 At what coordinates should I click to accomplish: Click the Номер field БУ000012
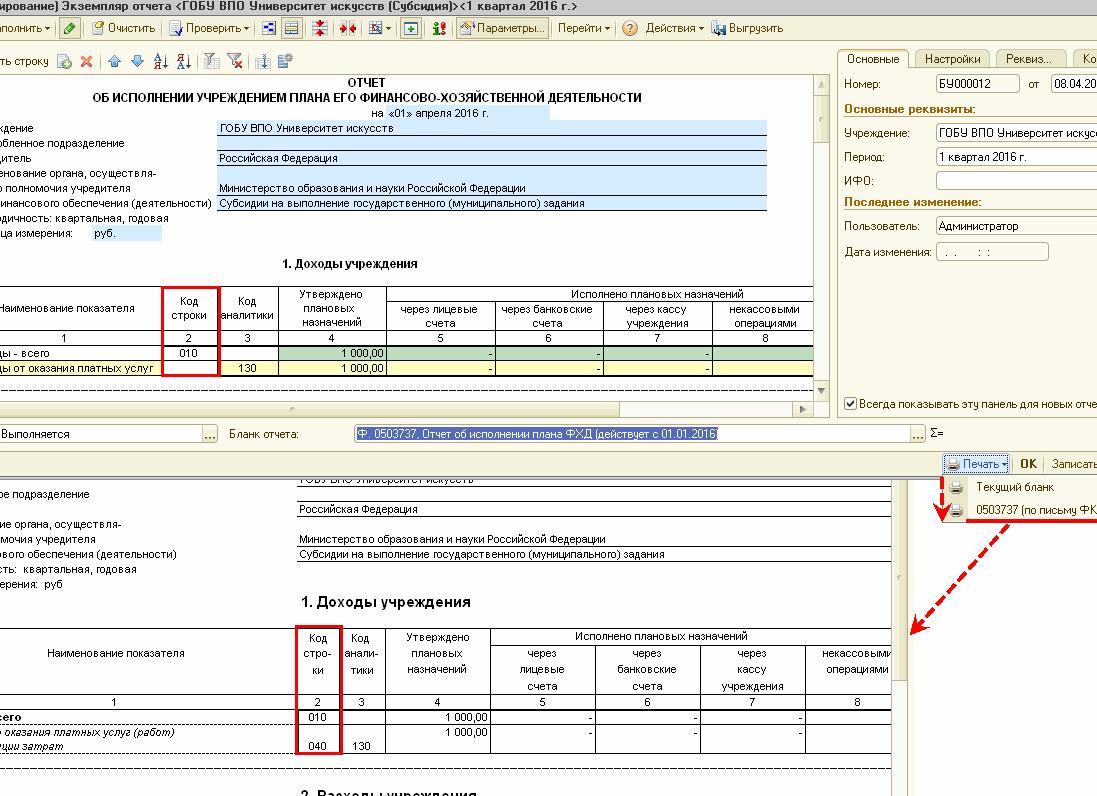pyautogui.click(x=977, y=84)
